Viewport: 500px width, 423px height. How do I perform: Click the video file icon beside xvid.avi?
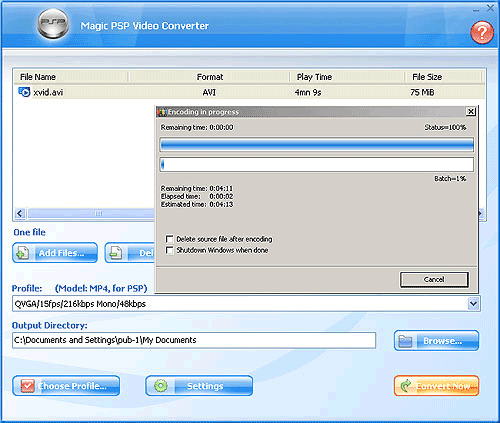click(24, 92)
